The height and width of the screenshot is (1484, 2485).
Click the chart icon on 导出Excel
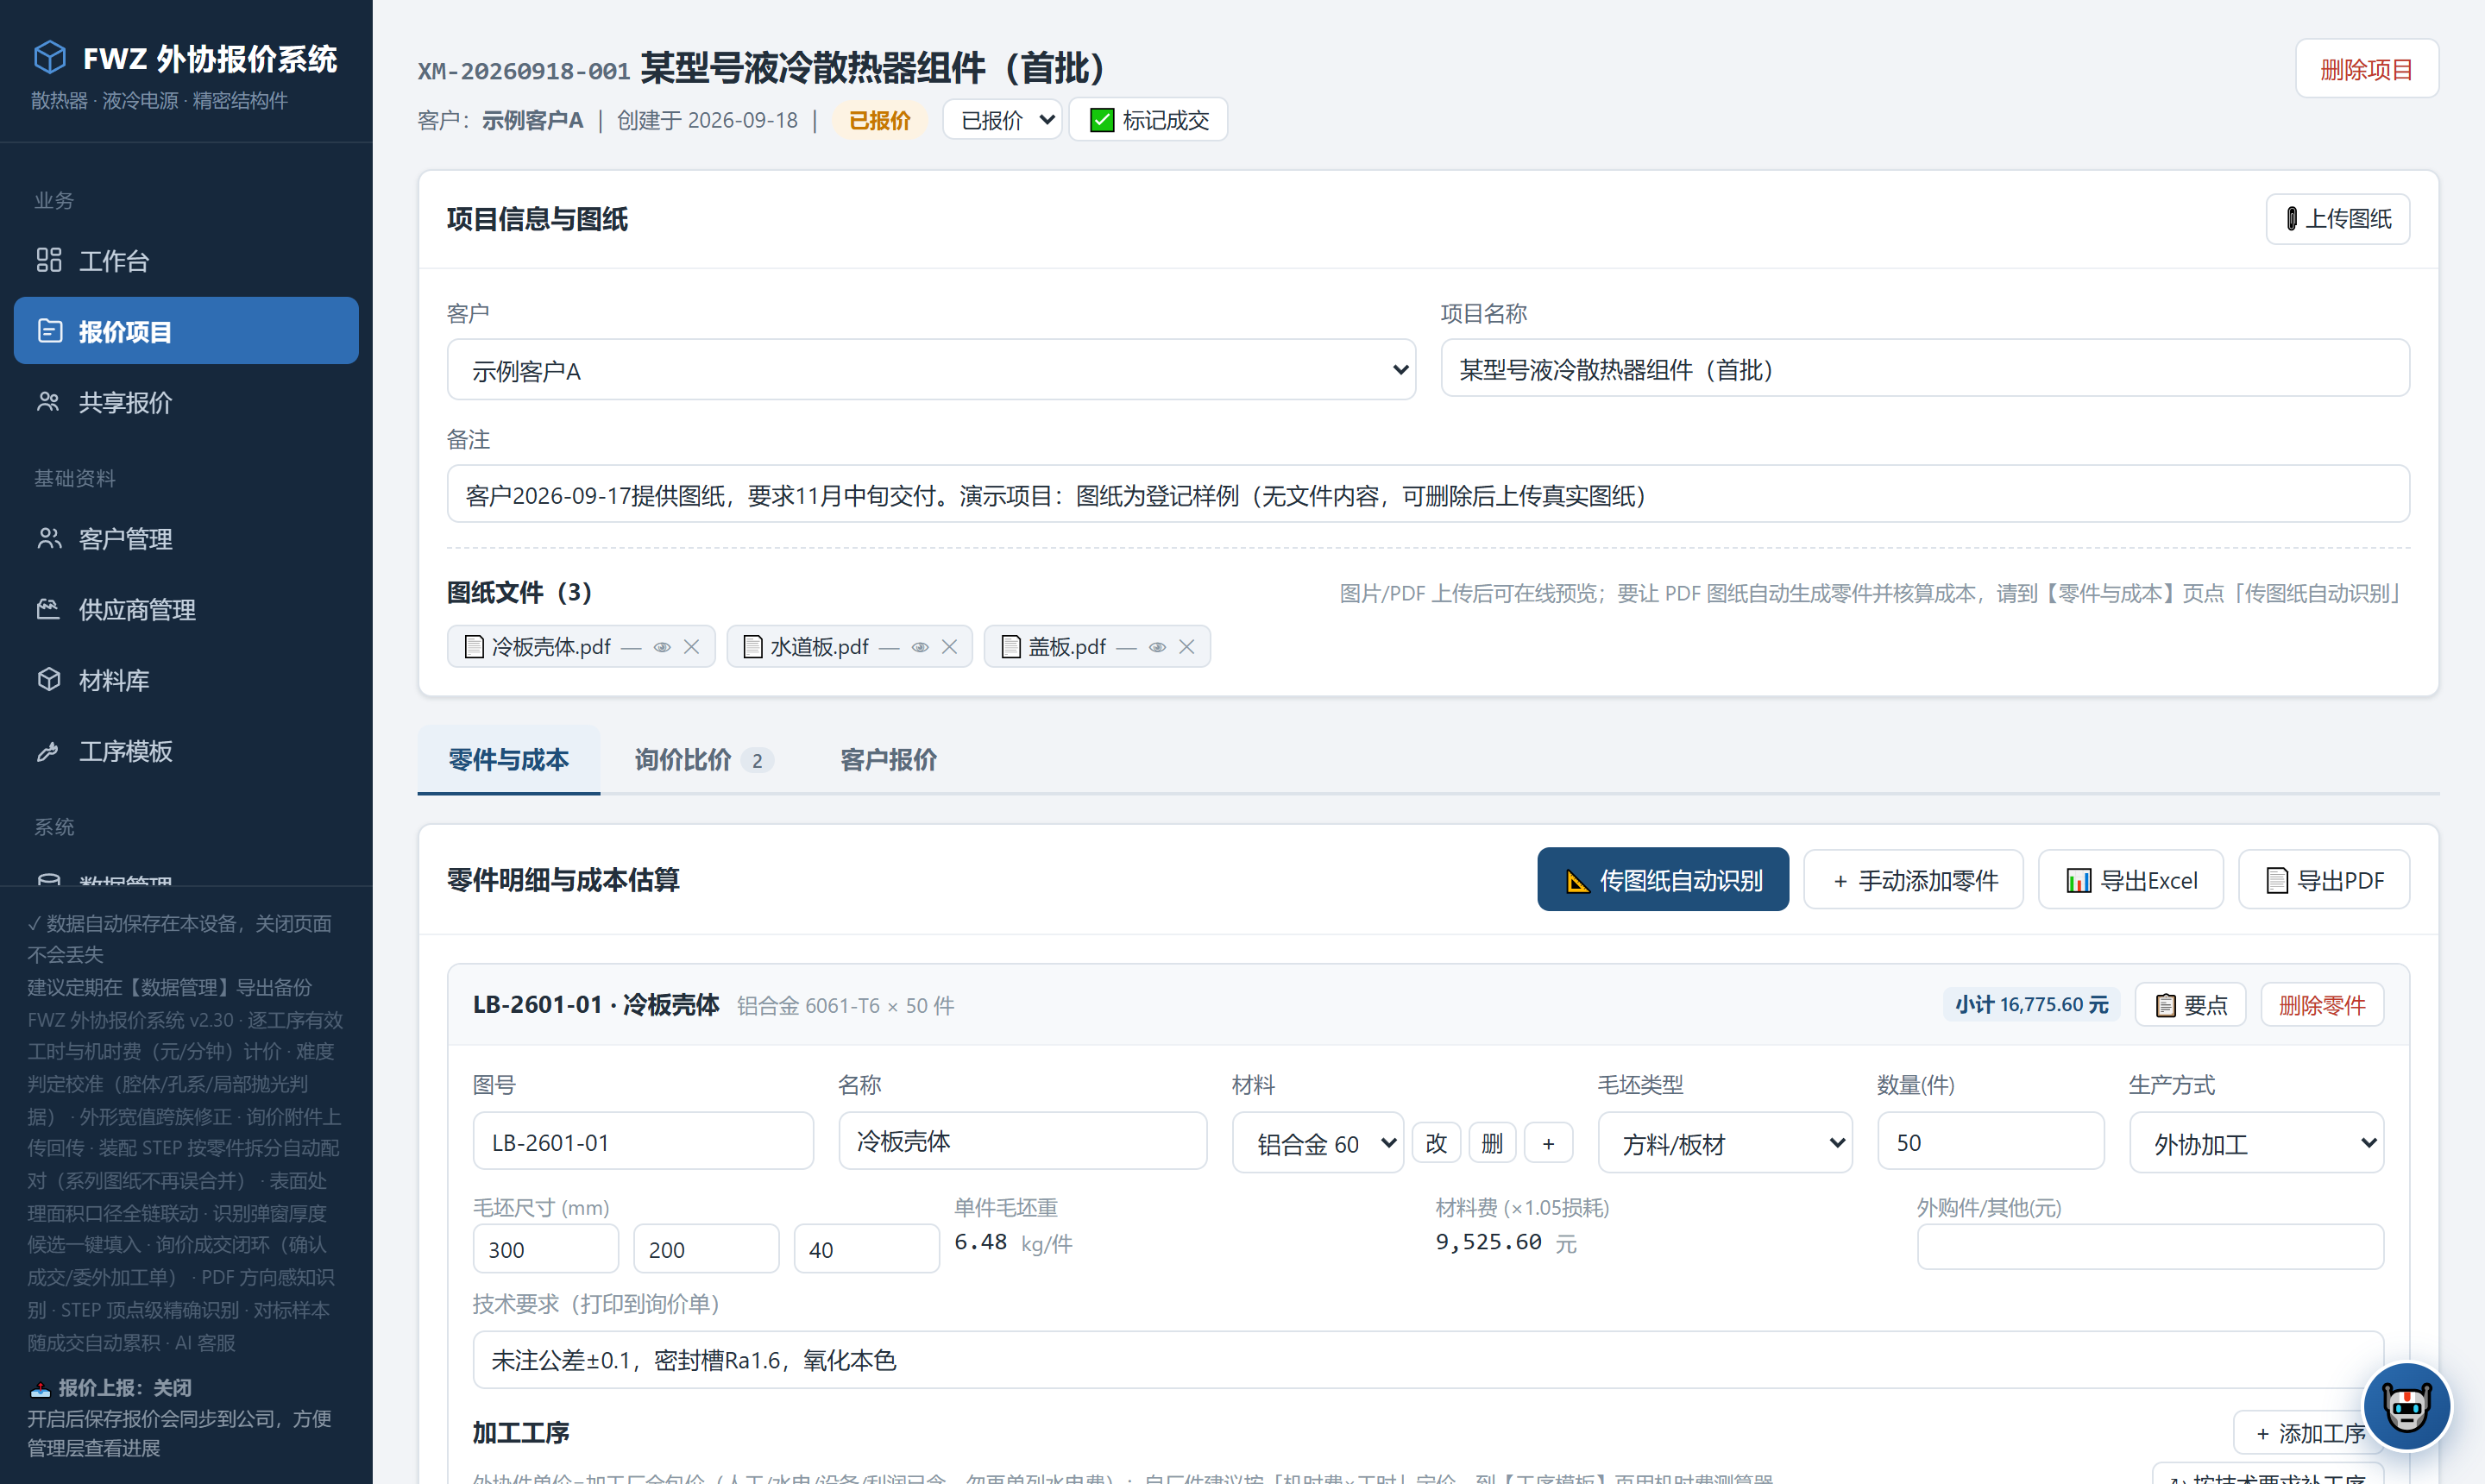[2079, 880]
